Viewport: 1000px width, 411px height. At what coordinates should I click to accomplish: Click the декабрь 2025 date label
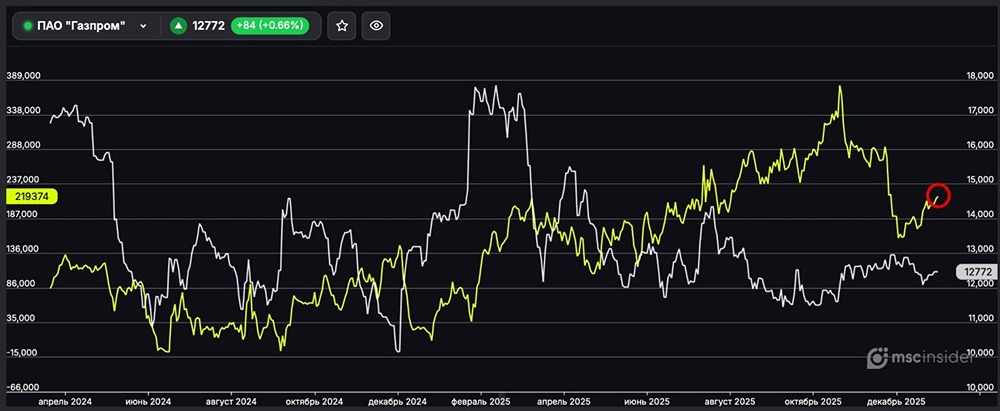[x=896, y=402]
